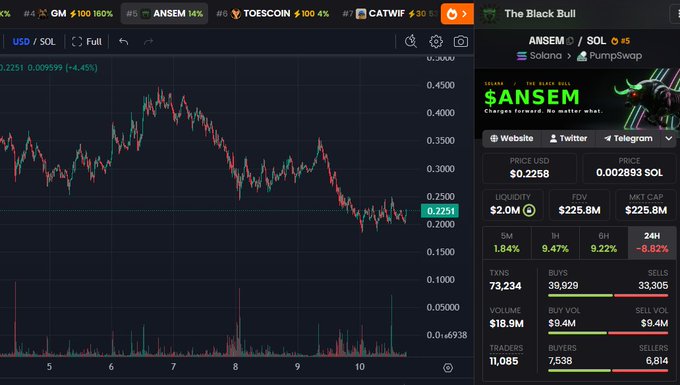Open chart in Full screen mode
The height and width of the screenshot is (385, 680).
87,42
